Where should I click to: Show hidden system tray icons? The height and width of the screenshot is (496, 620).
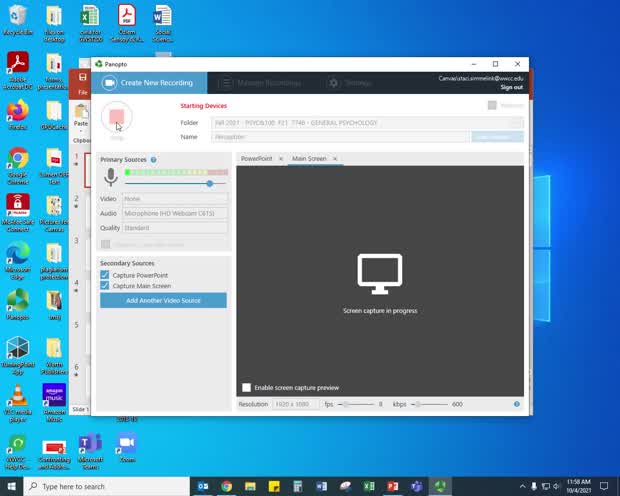(522, 486)
